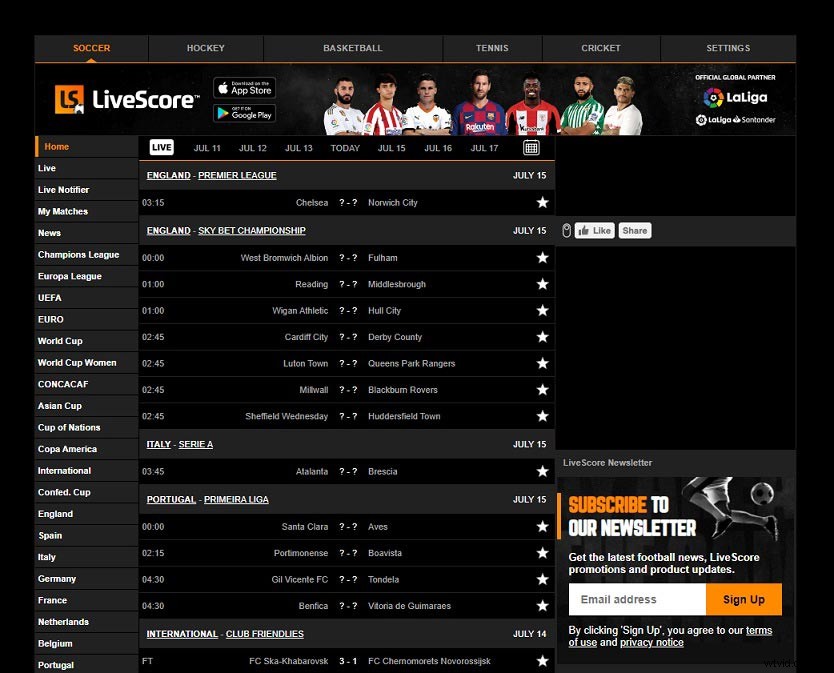Toggle LIVE matches view
834x673 pixels.
click(161, 147)
